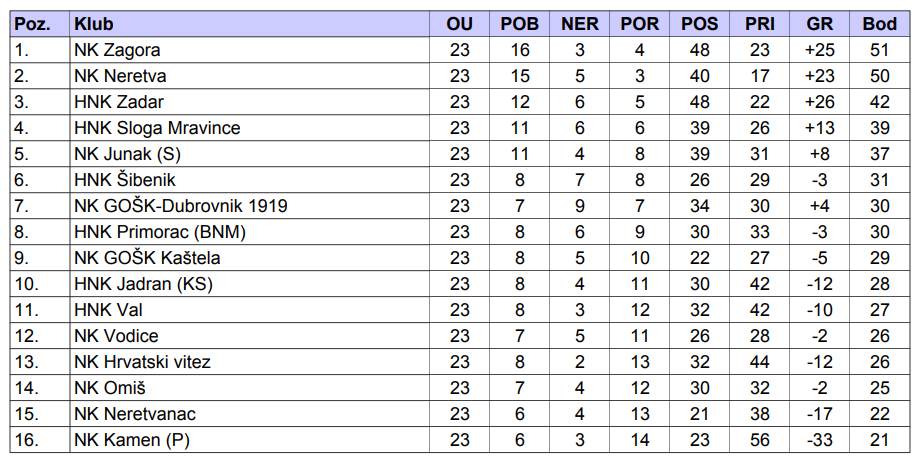Select the +26 goal difference cell
This screenshot has width=922, height=464.
coord(819,102)
